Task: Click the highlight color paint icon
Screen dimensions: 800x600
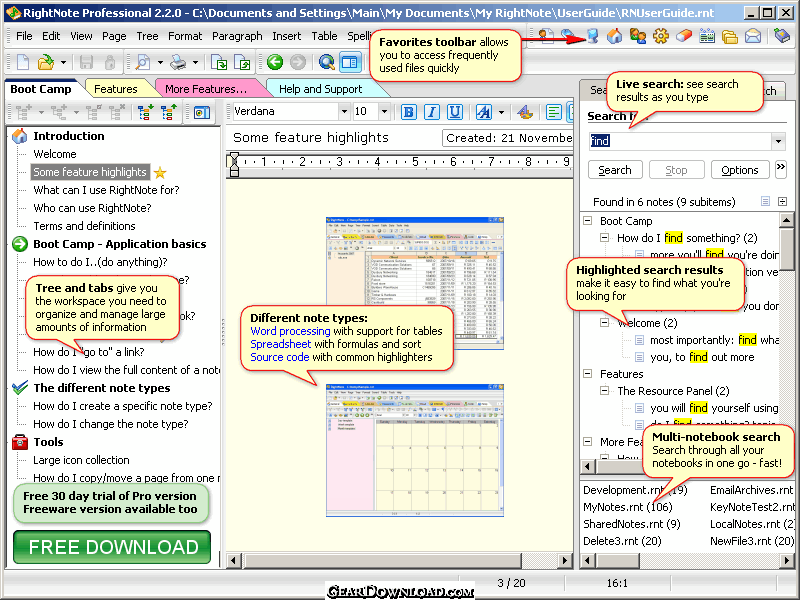Action: tap(524, 112)
